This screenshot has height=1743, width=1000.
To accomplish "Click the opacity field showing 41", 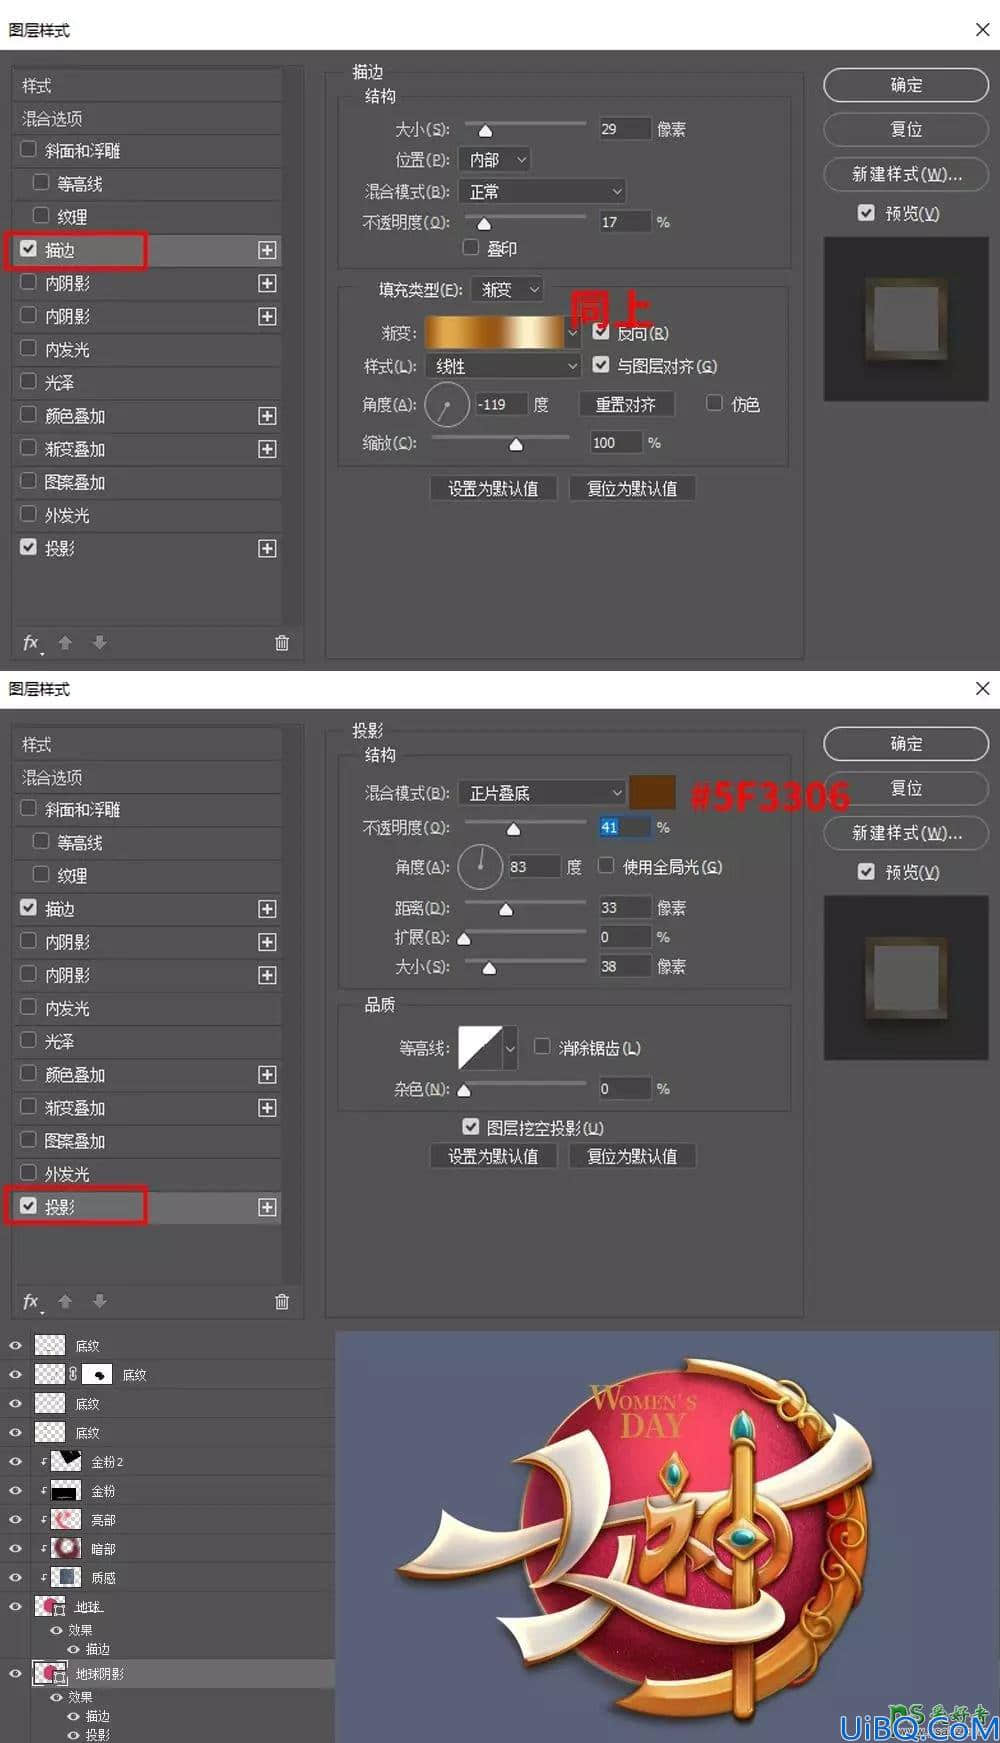I will (624, 827).
